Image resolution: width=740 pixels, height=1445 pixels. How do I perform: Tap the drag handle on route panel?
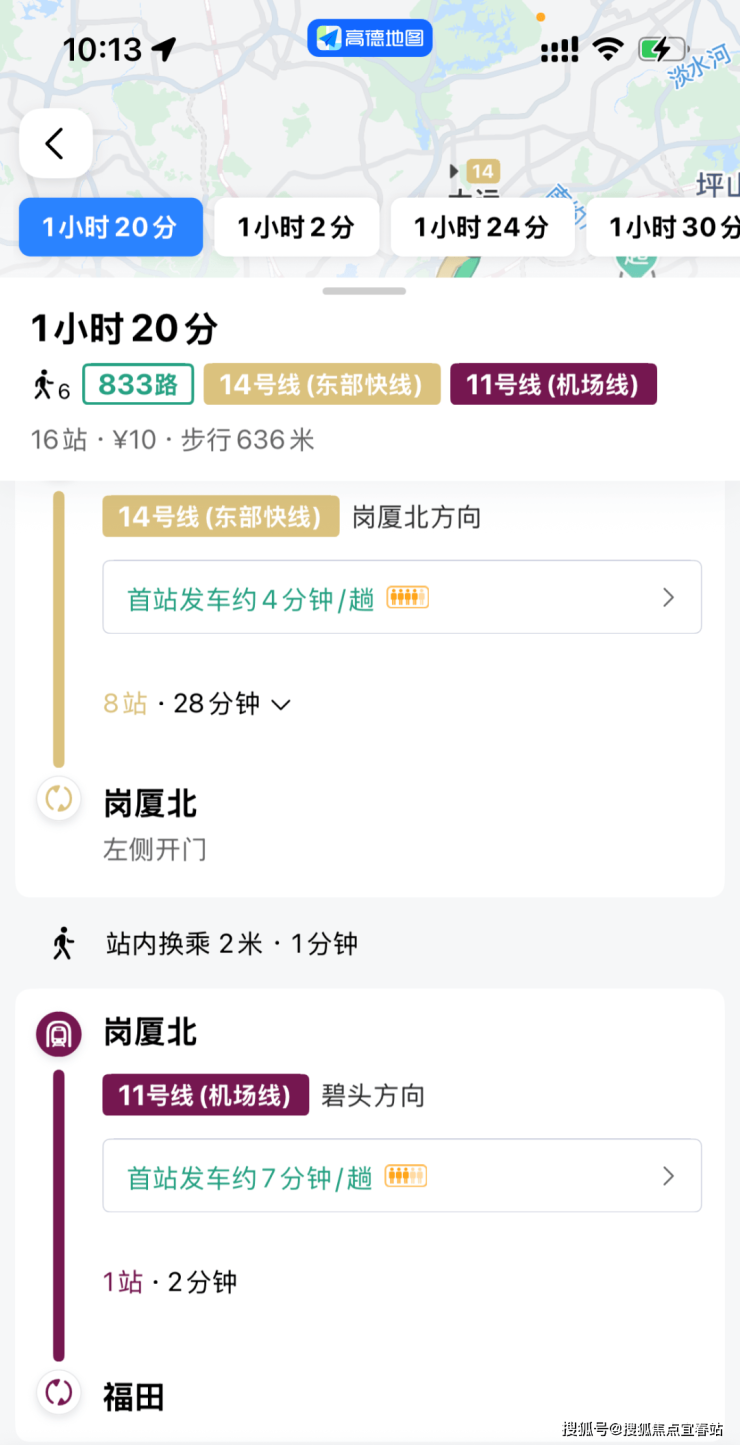[364, 291]
